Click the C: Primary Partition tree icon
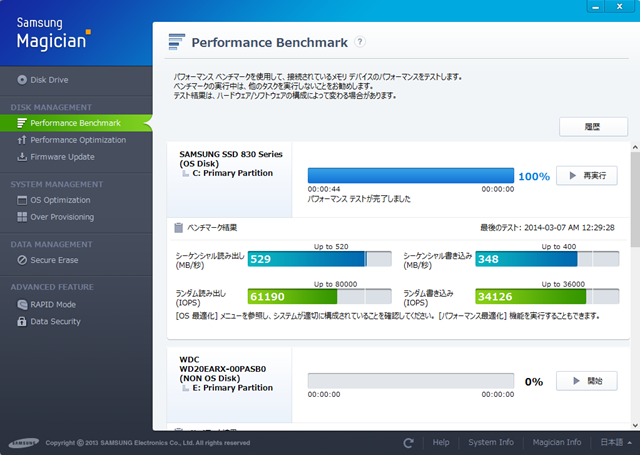Viewport: 640px width, 455px height. (x=186, y=174)
